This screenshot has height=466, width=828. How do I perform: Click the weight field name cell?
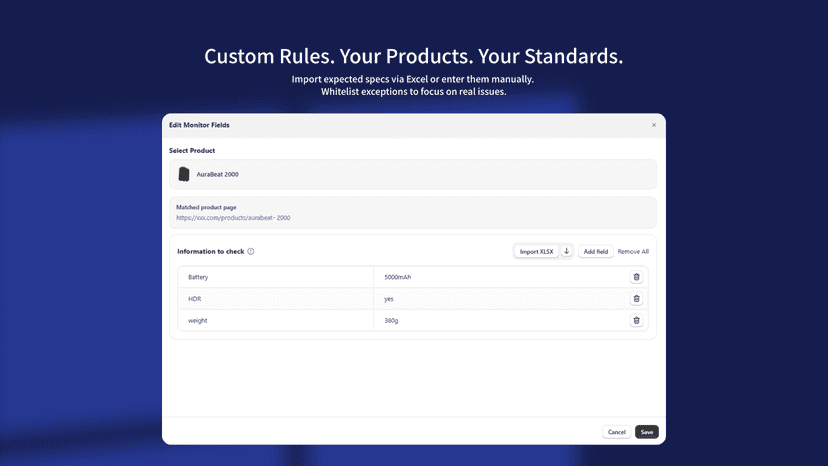click(x=276, y=320)
